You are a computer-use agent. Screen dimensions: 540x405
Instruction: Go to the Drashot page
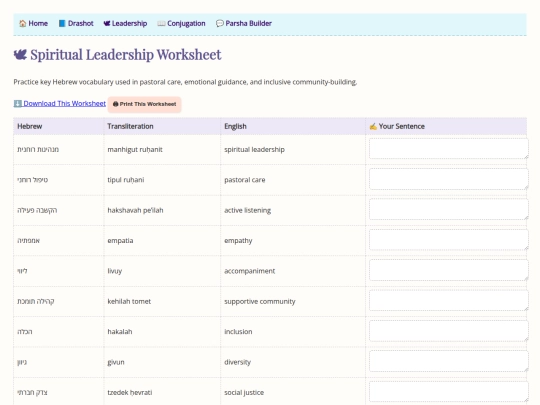[76, 23]
